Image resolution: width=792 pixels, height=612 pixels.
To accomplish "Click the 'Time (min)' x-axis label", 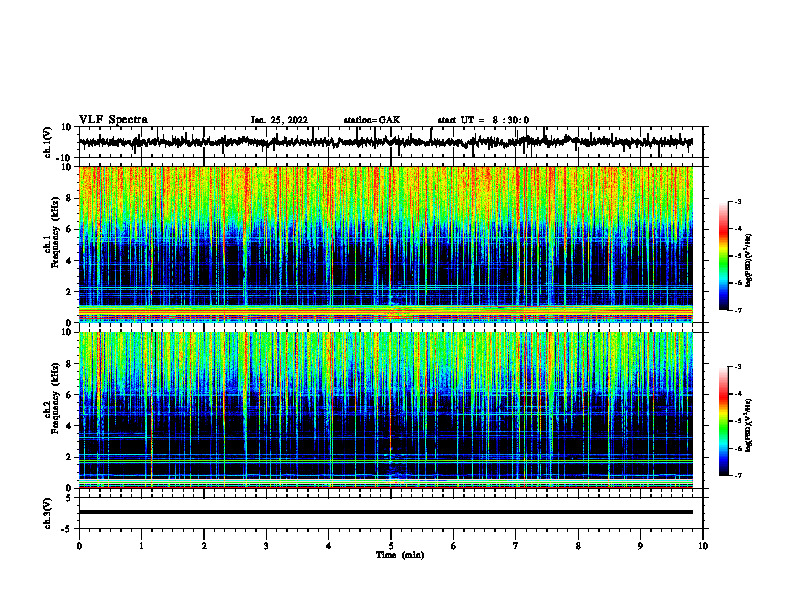I will point(400,555).
